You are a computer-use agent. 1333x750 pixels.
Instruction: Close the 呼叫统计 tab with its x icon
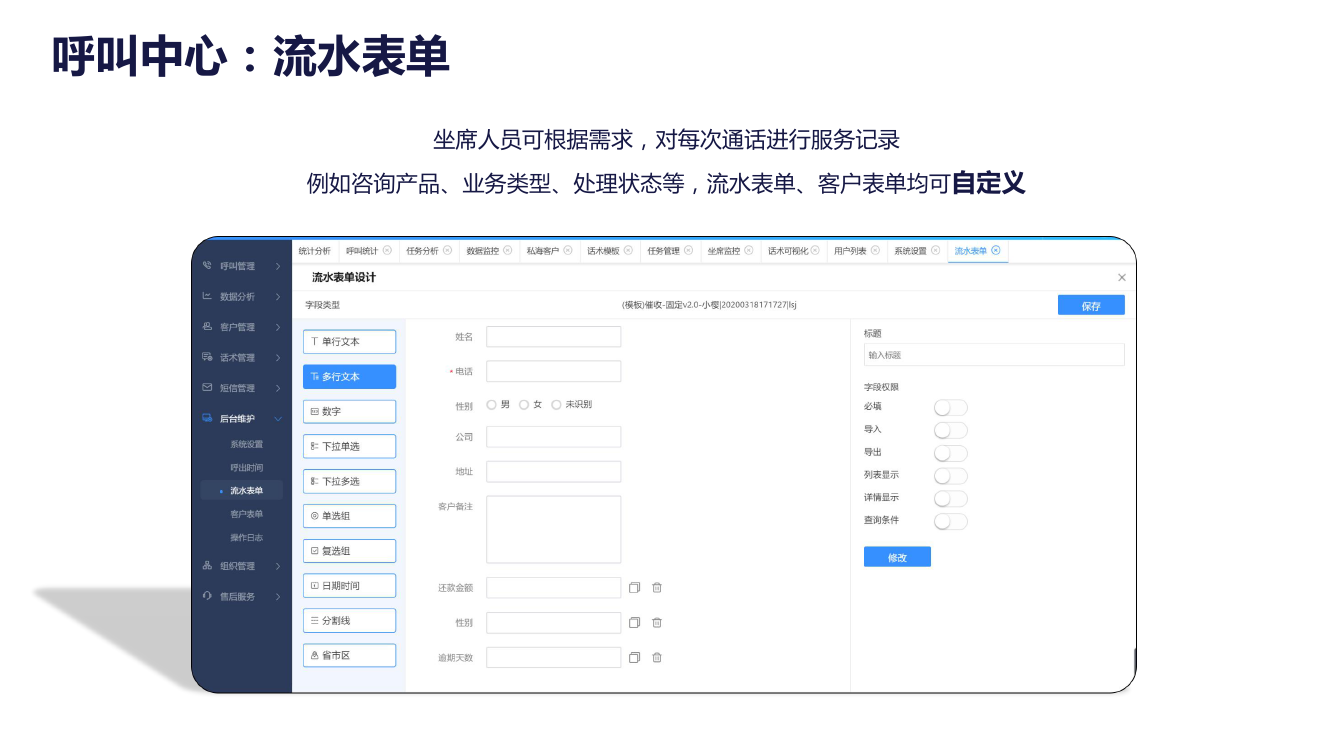coord(387,250)
